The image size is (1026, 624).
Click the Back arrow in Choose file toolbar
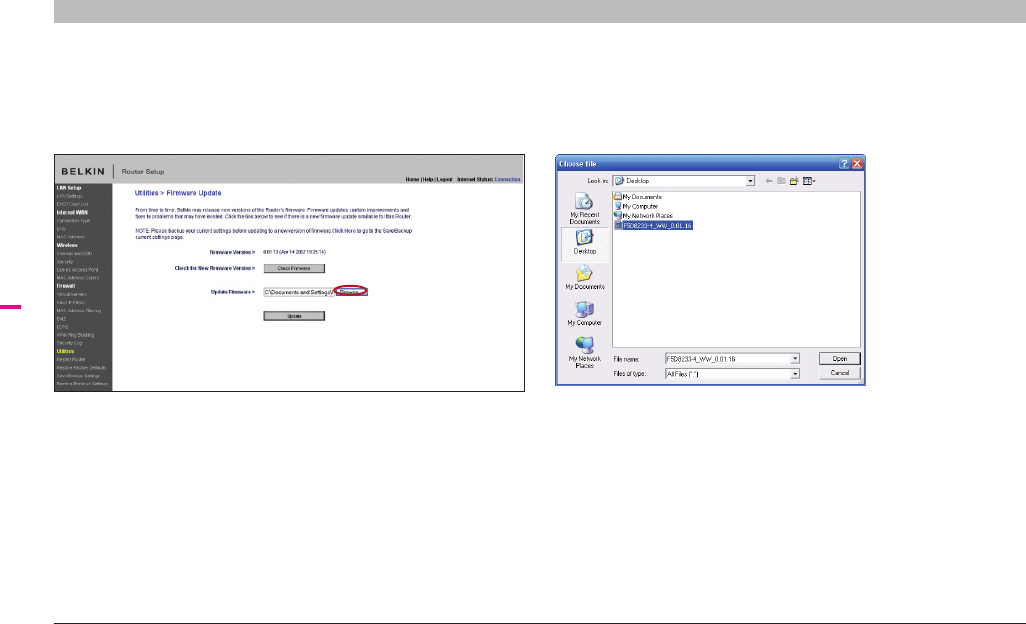tap(769, 181)
